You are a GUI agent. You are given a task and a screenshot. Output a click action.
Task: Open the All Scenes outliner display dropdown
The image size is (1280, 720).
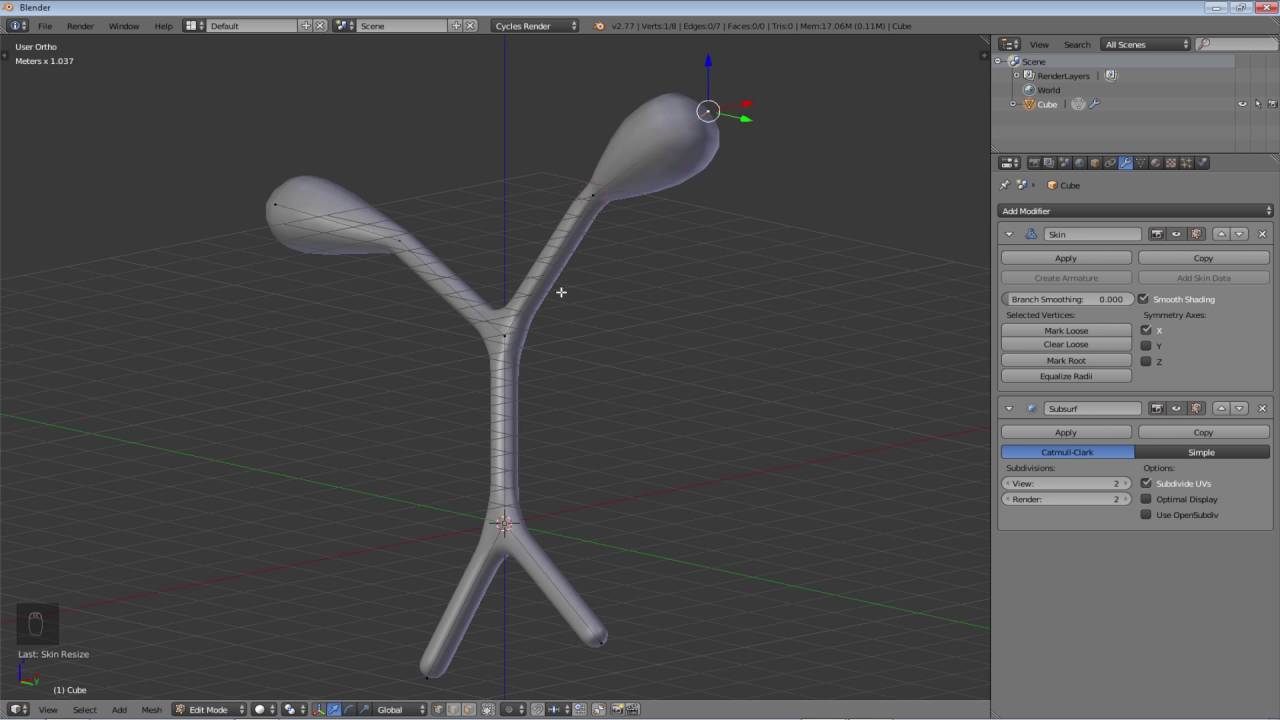[1146, 44]
